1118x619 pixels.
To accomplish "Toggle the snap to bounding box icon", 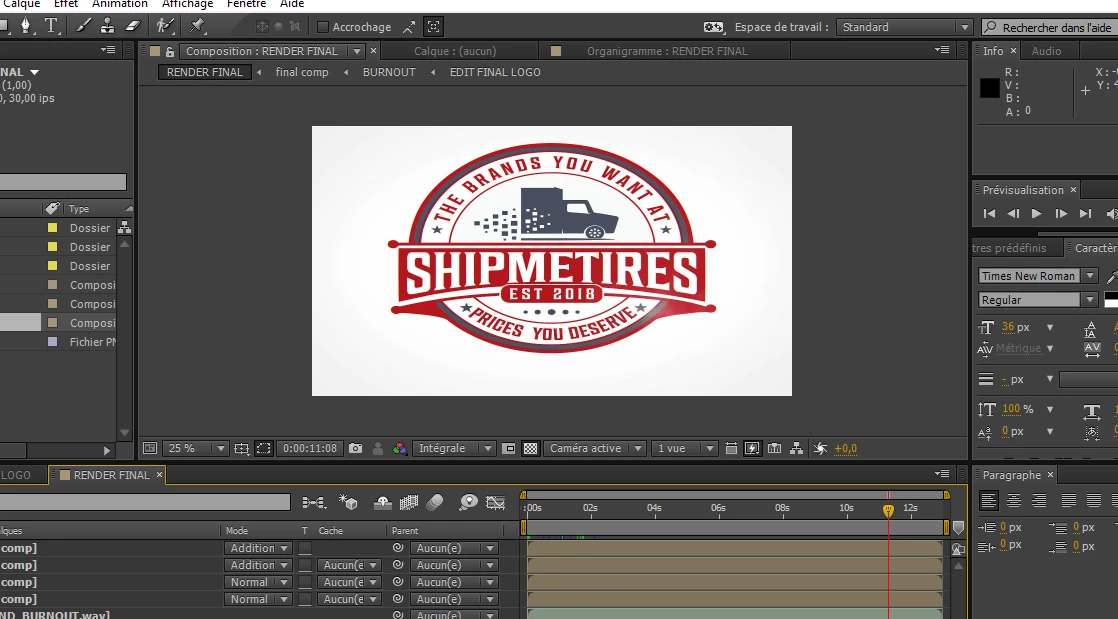I will [434, 27].
